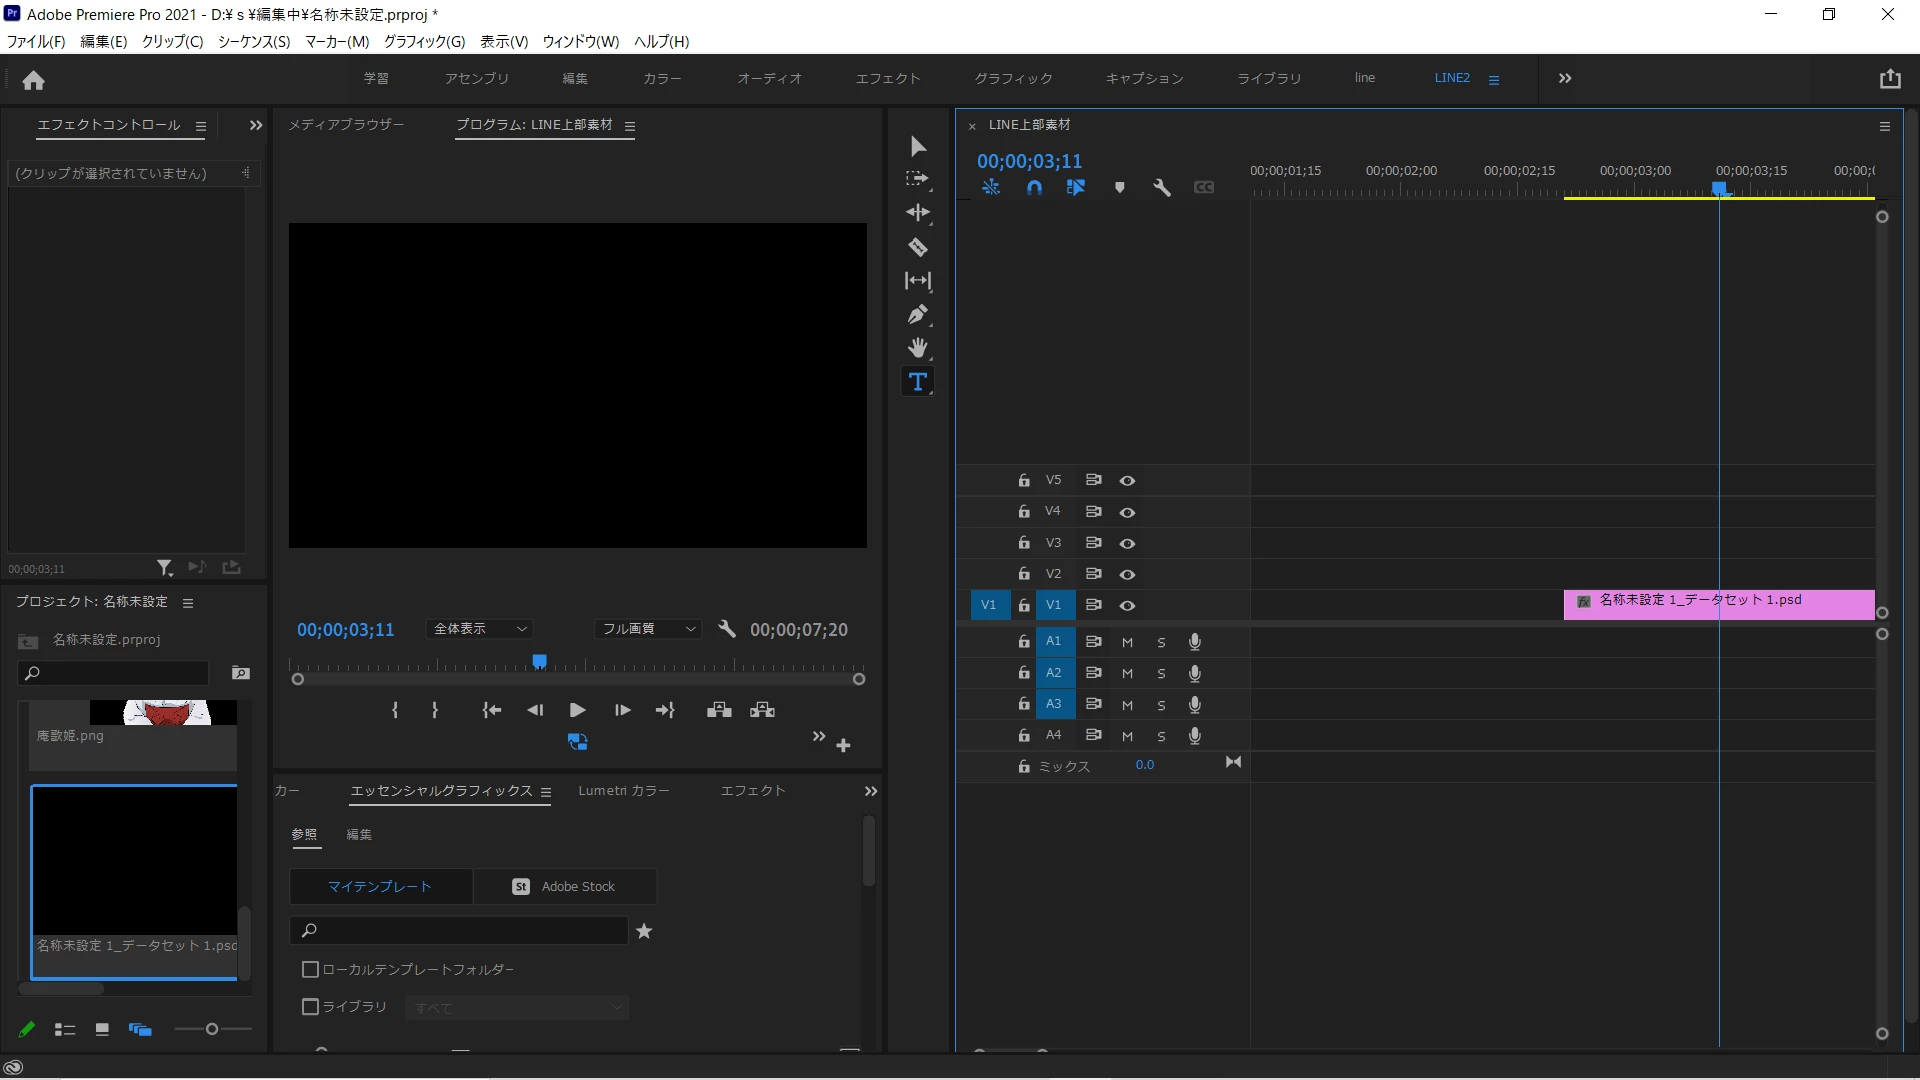Open the シーケンス(S) menu
The image size is (1920, 1080).
click(x=254, y=41)
